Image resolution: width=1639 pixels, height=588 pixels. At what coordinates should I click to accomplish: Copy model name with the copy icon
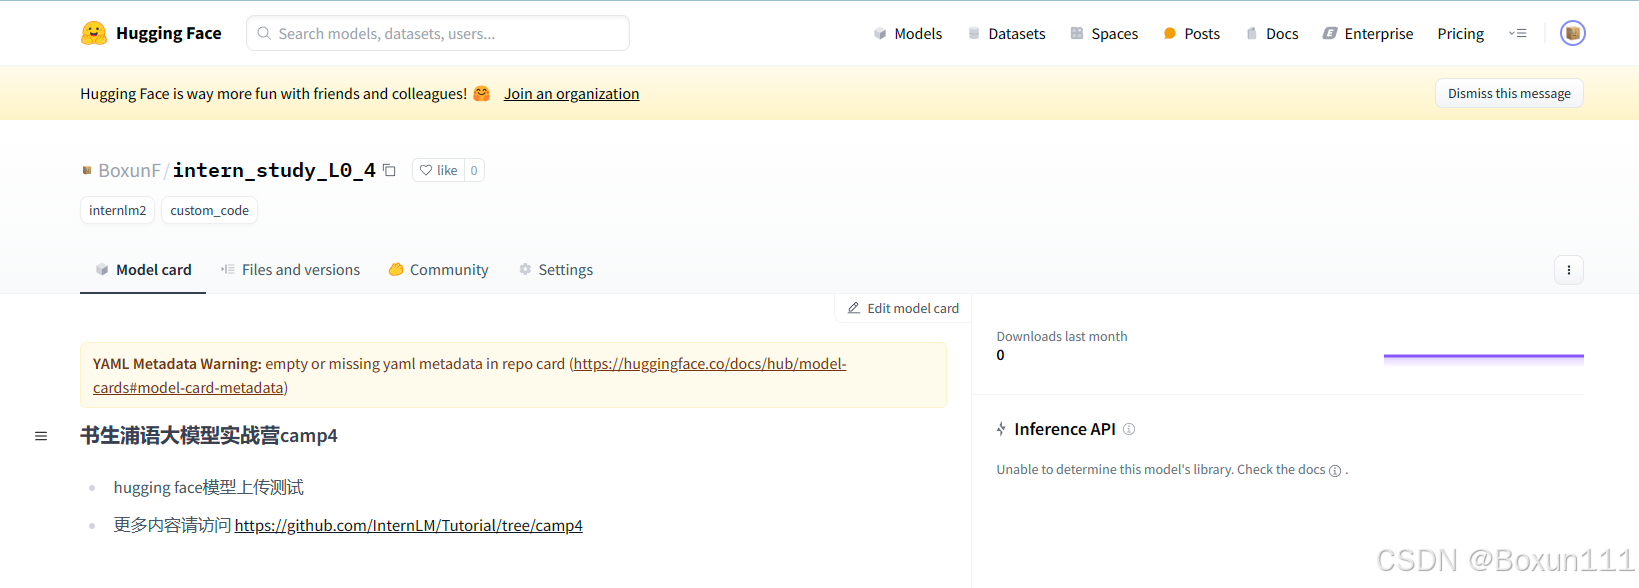click(390, 170)
